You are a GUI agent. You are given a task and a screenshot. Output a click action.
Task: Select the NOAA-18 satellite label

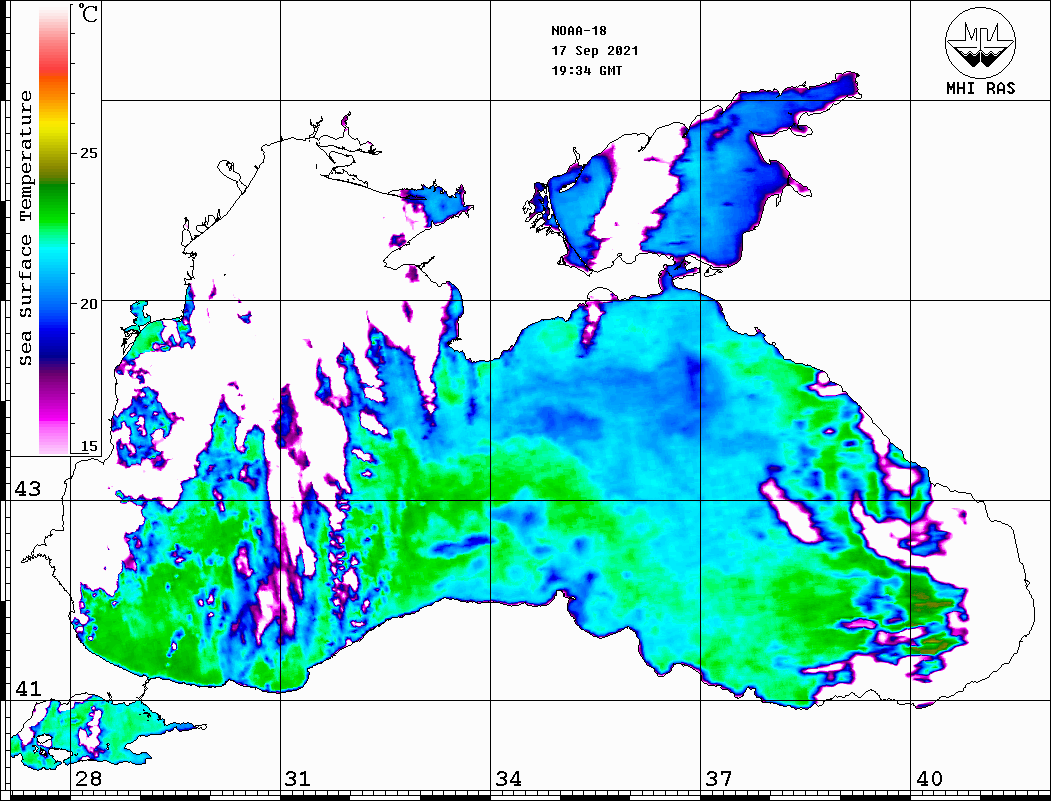pyautogui.click(x=578, y=31)
